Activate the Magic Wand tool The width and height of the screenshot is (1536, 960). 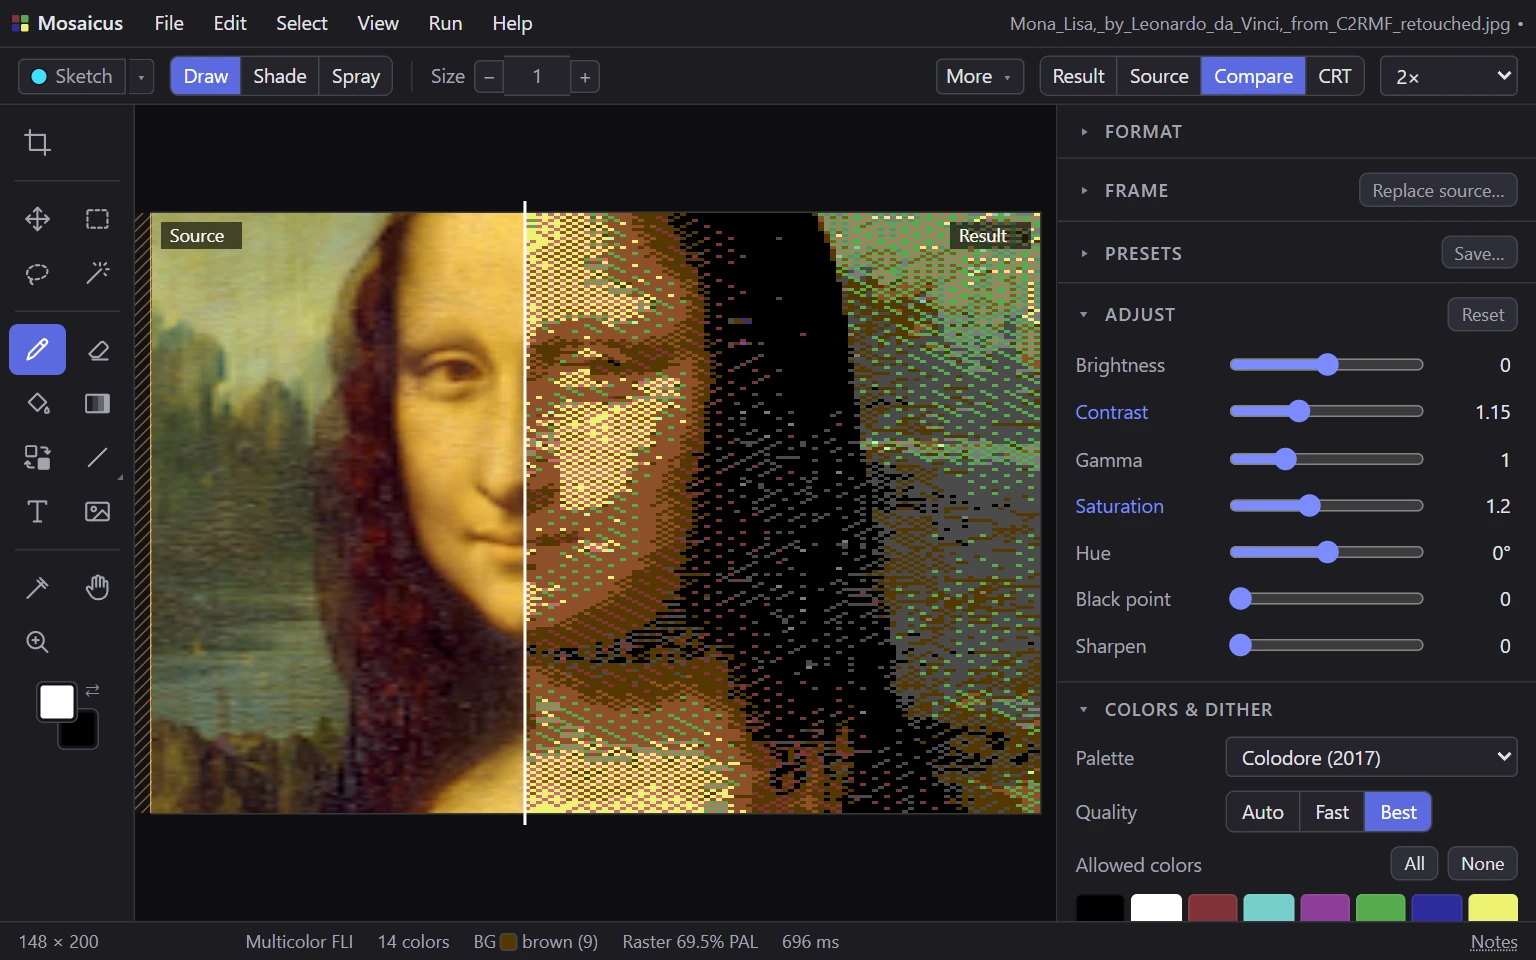(x=97, y=273)
